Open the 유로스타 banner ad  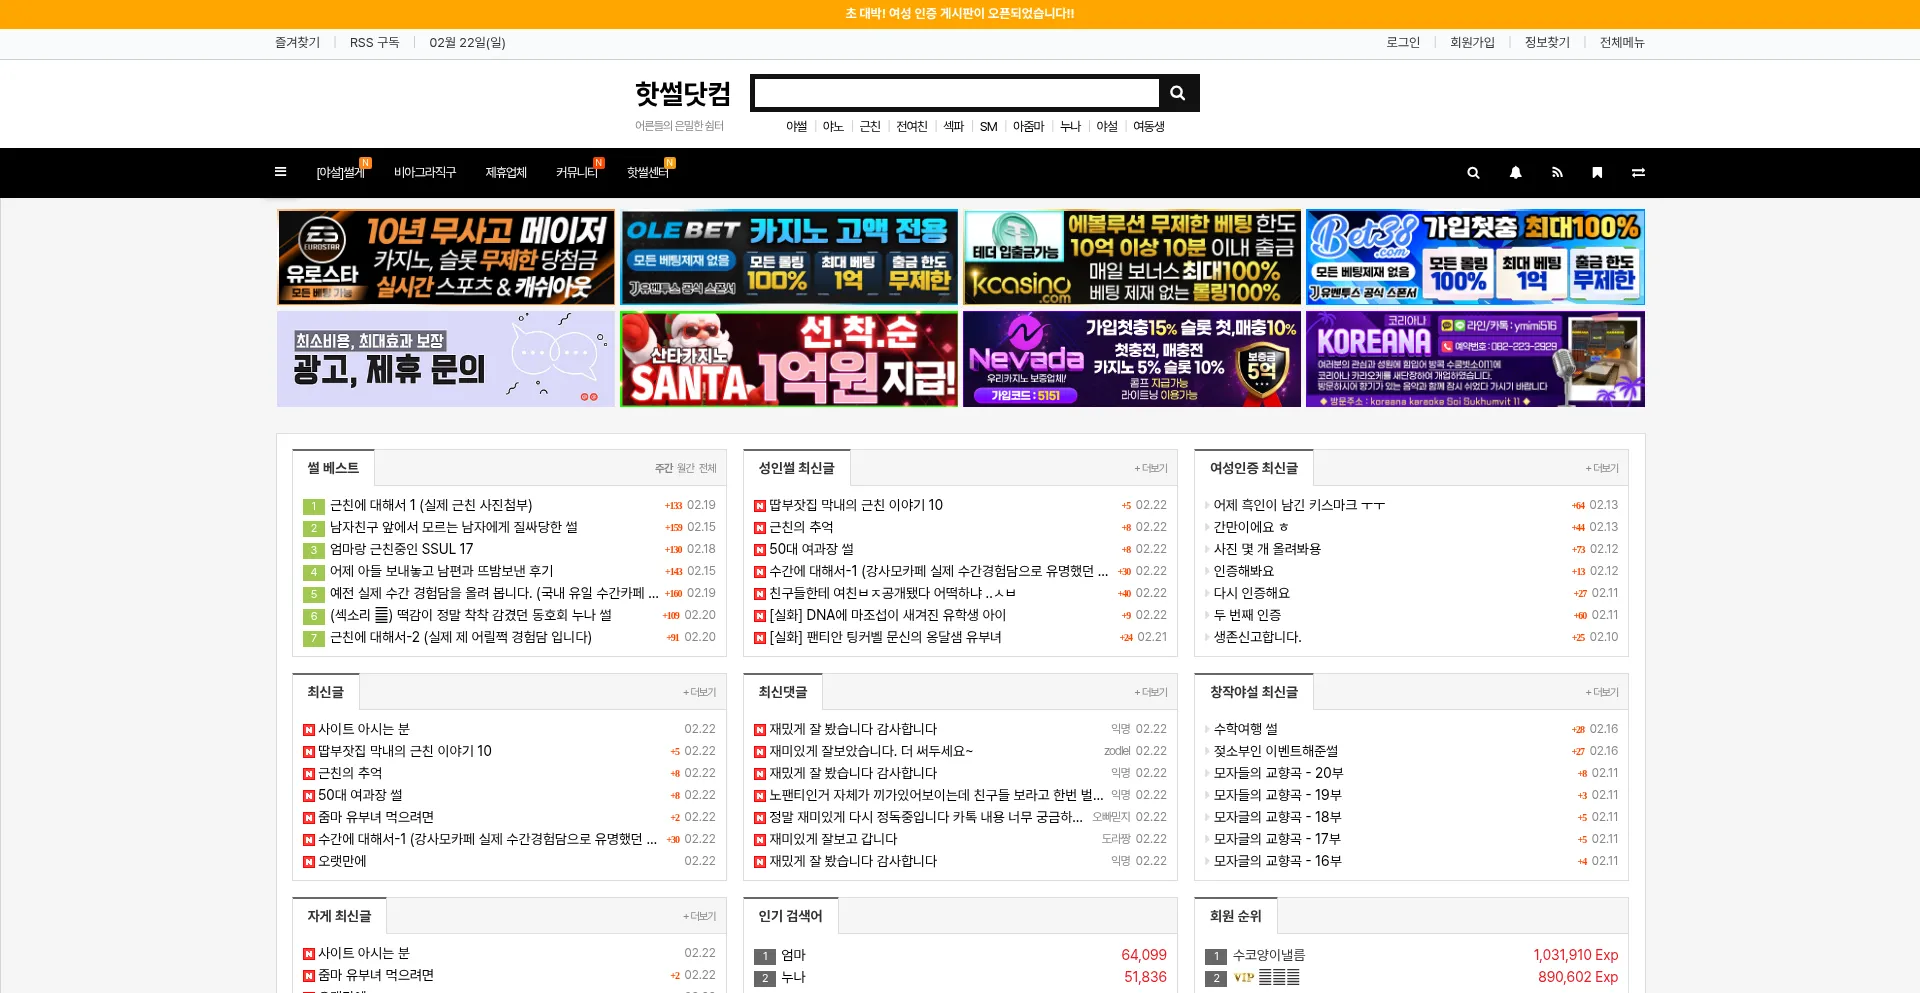[446, 257]
